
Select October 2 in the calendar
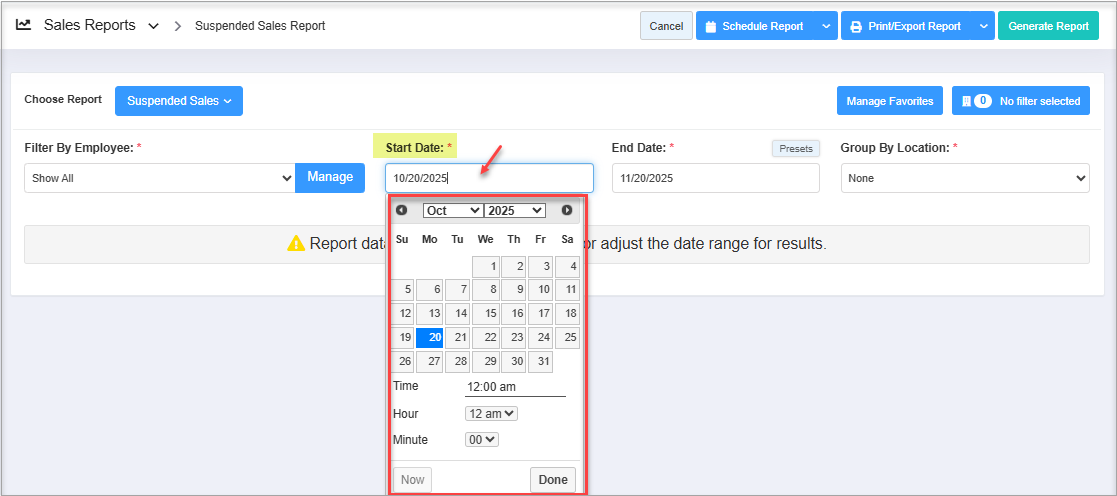pyautogui.click(x=514, y=267)
